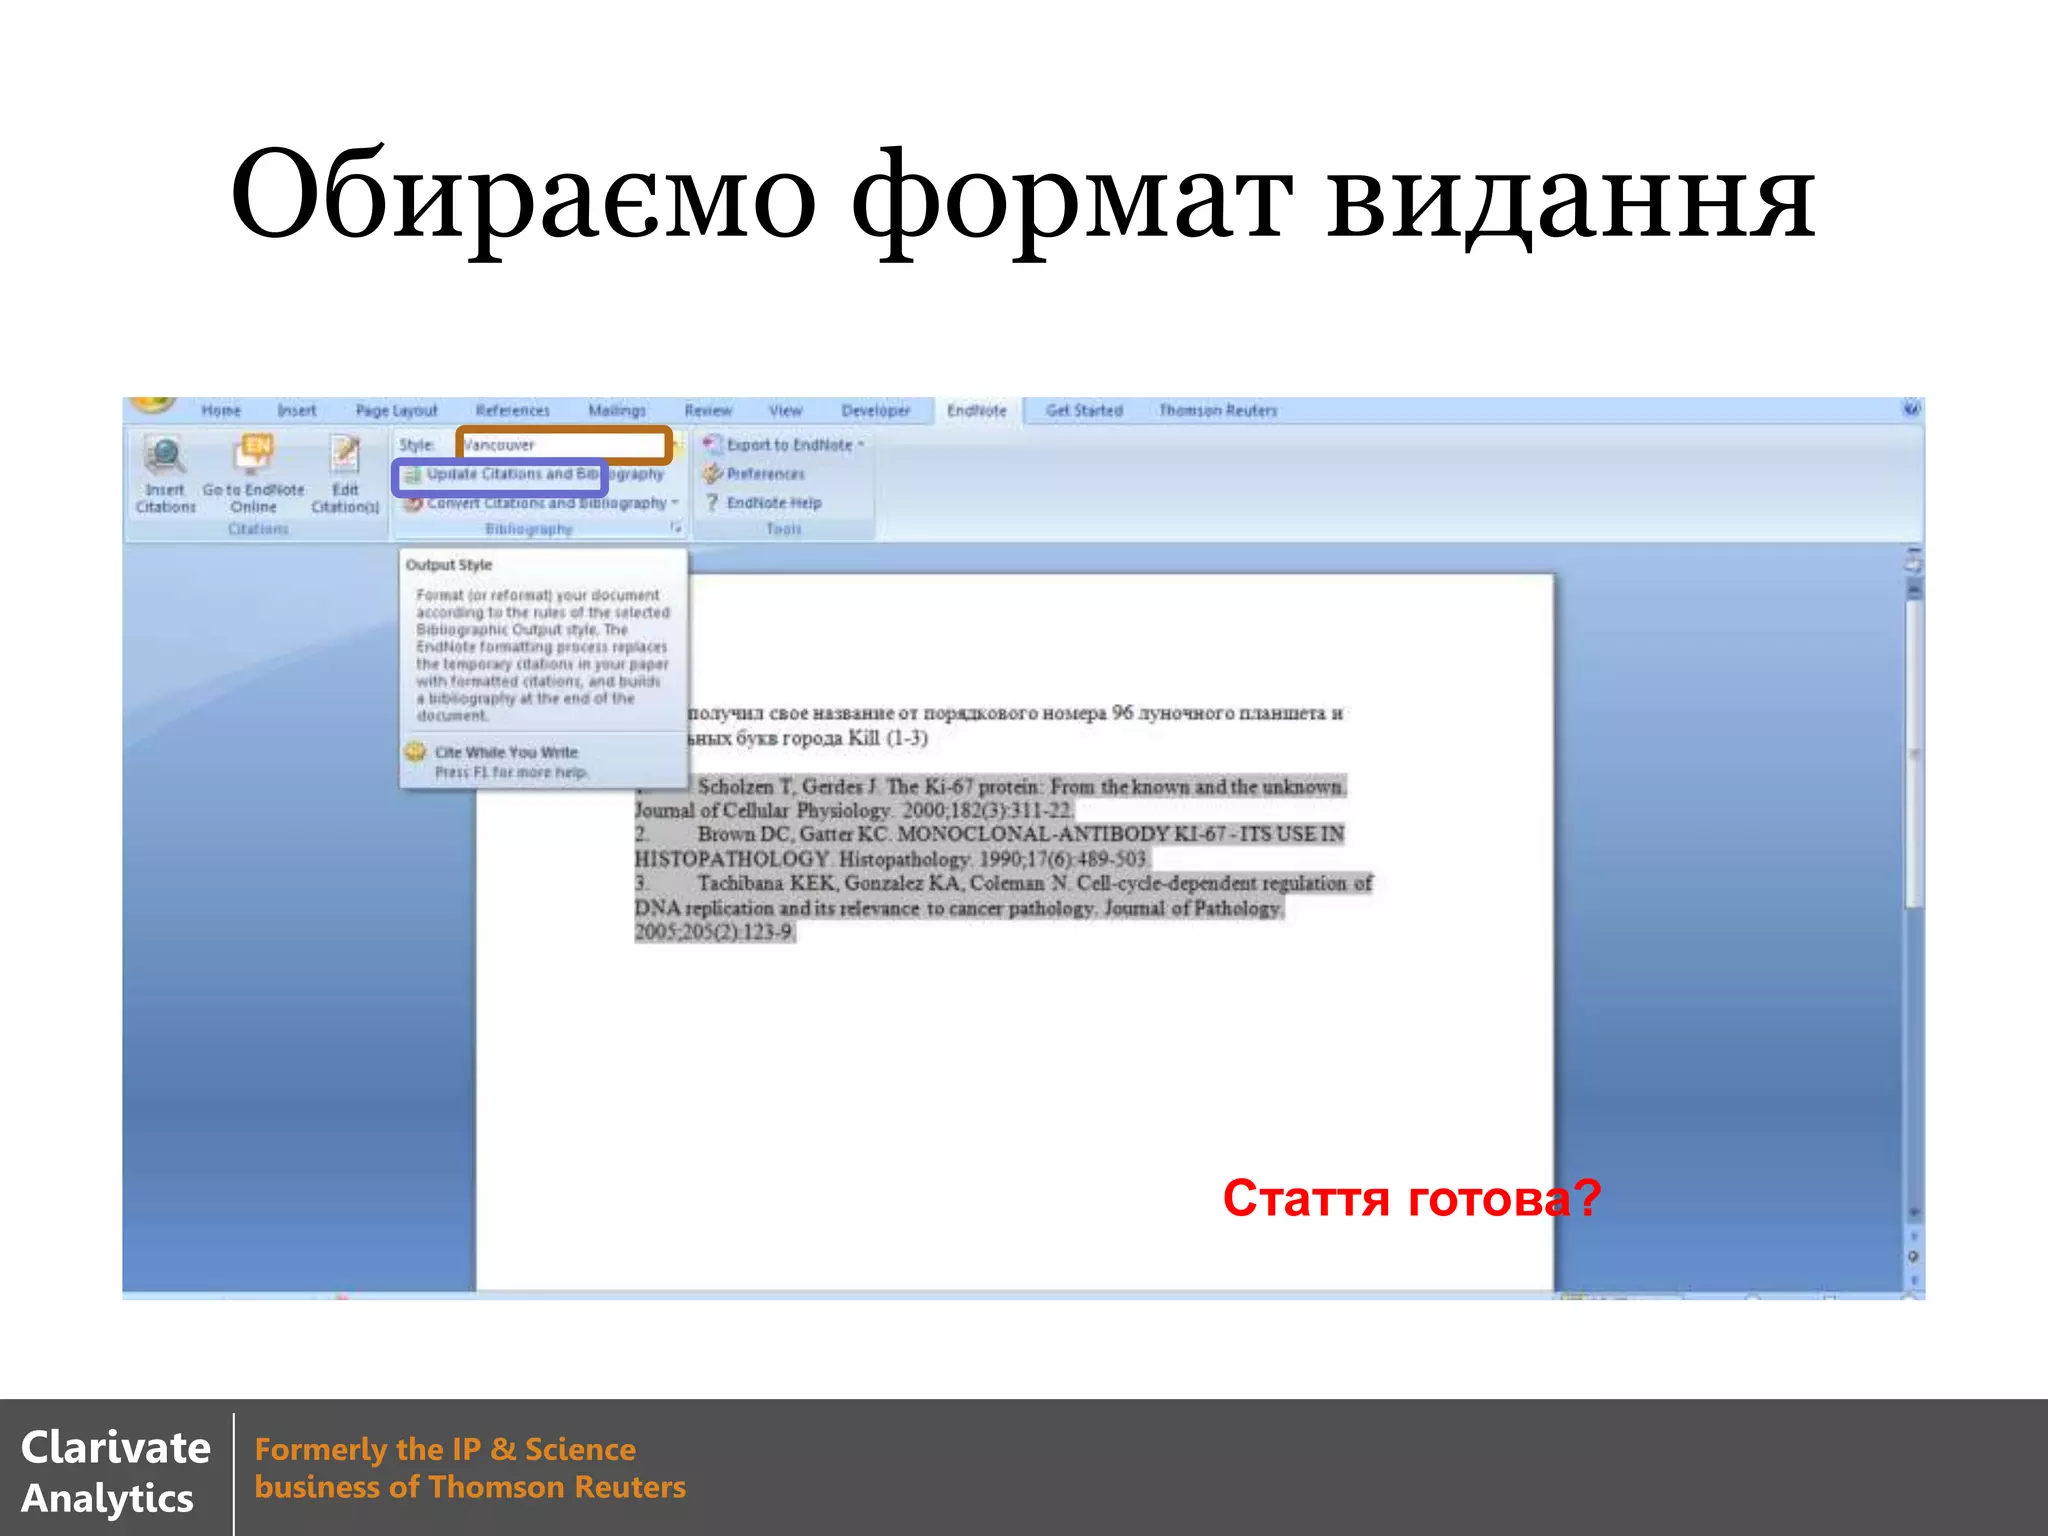The height and width of the screenshot is (1536, 2048).
Task: Click the Tachibana KEK reference entry
Action: click(x=1003, y=907)
